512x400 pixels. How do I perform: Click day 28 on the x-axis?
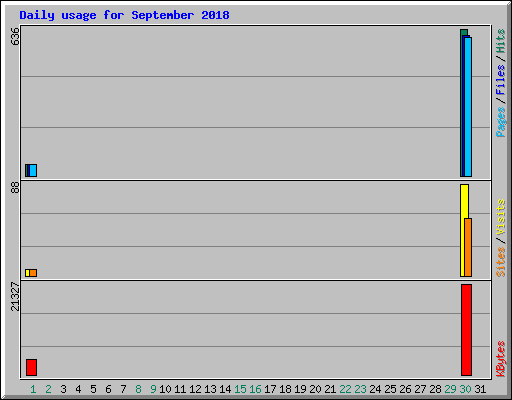click(435, 389)
